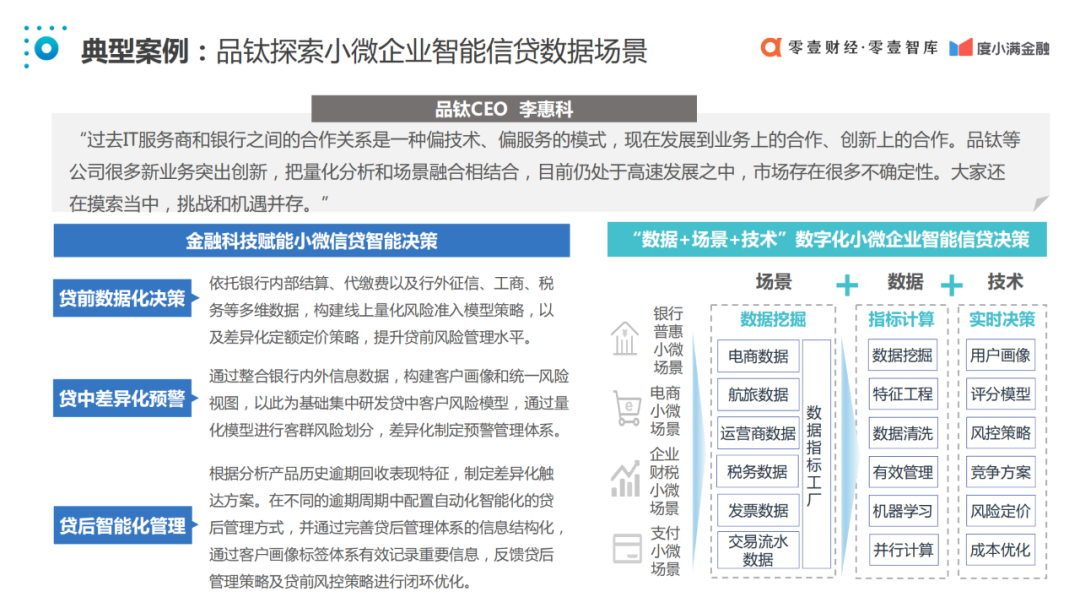Click the 技术 heading text
Image resolution: width=1080 pixels, height=608 pixels.
[1005, 282]
